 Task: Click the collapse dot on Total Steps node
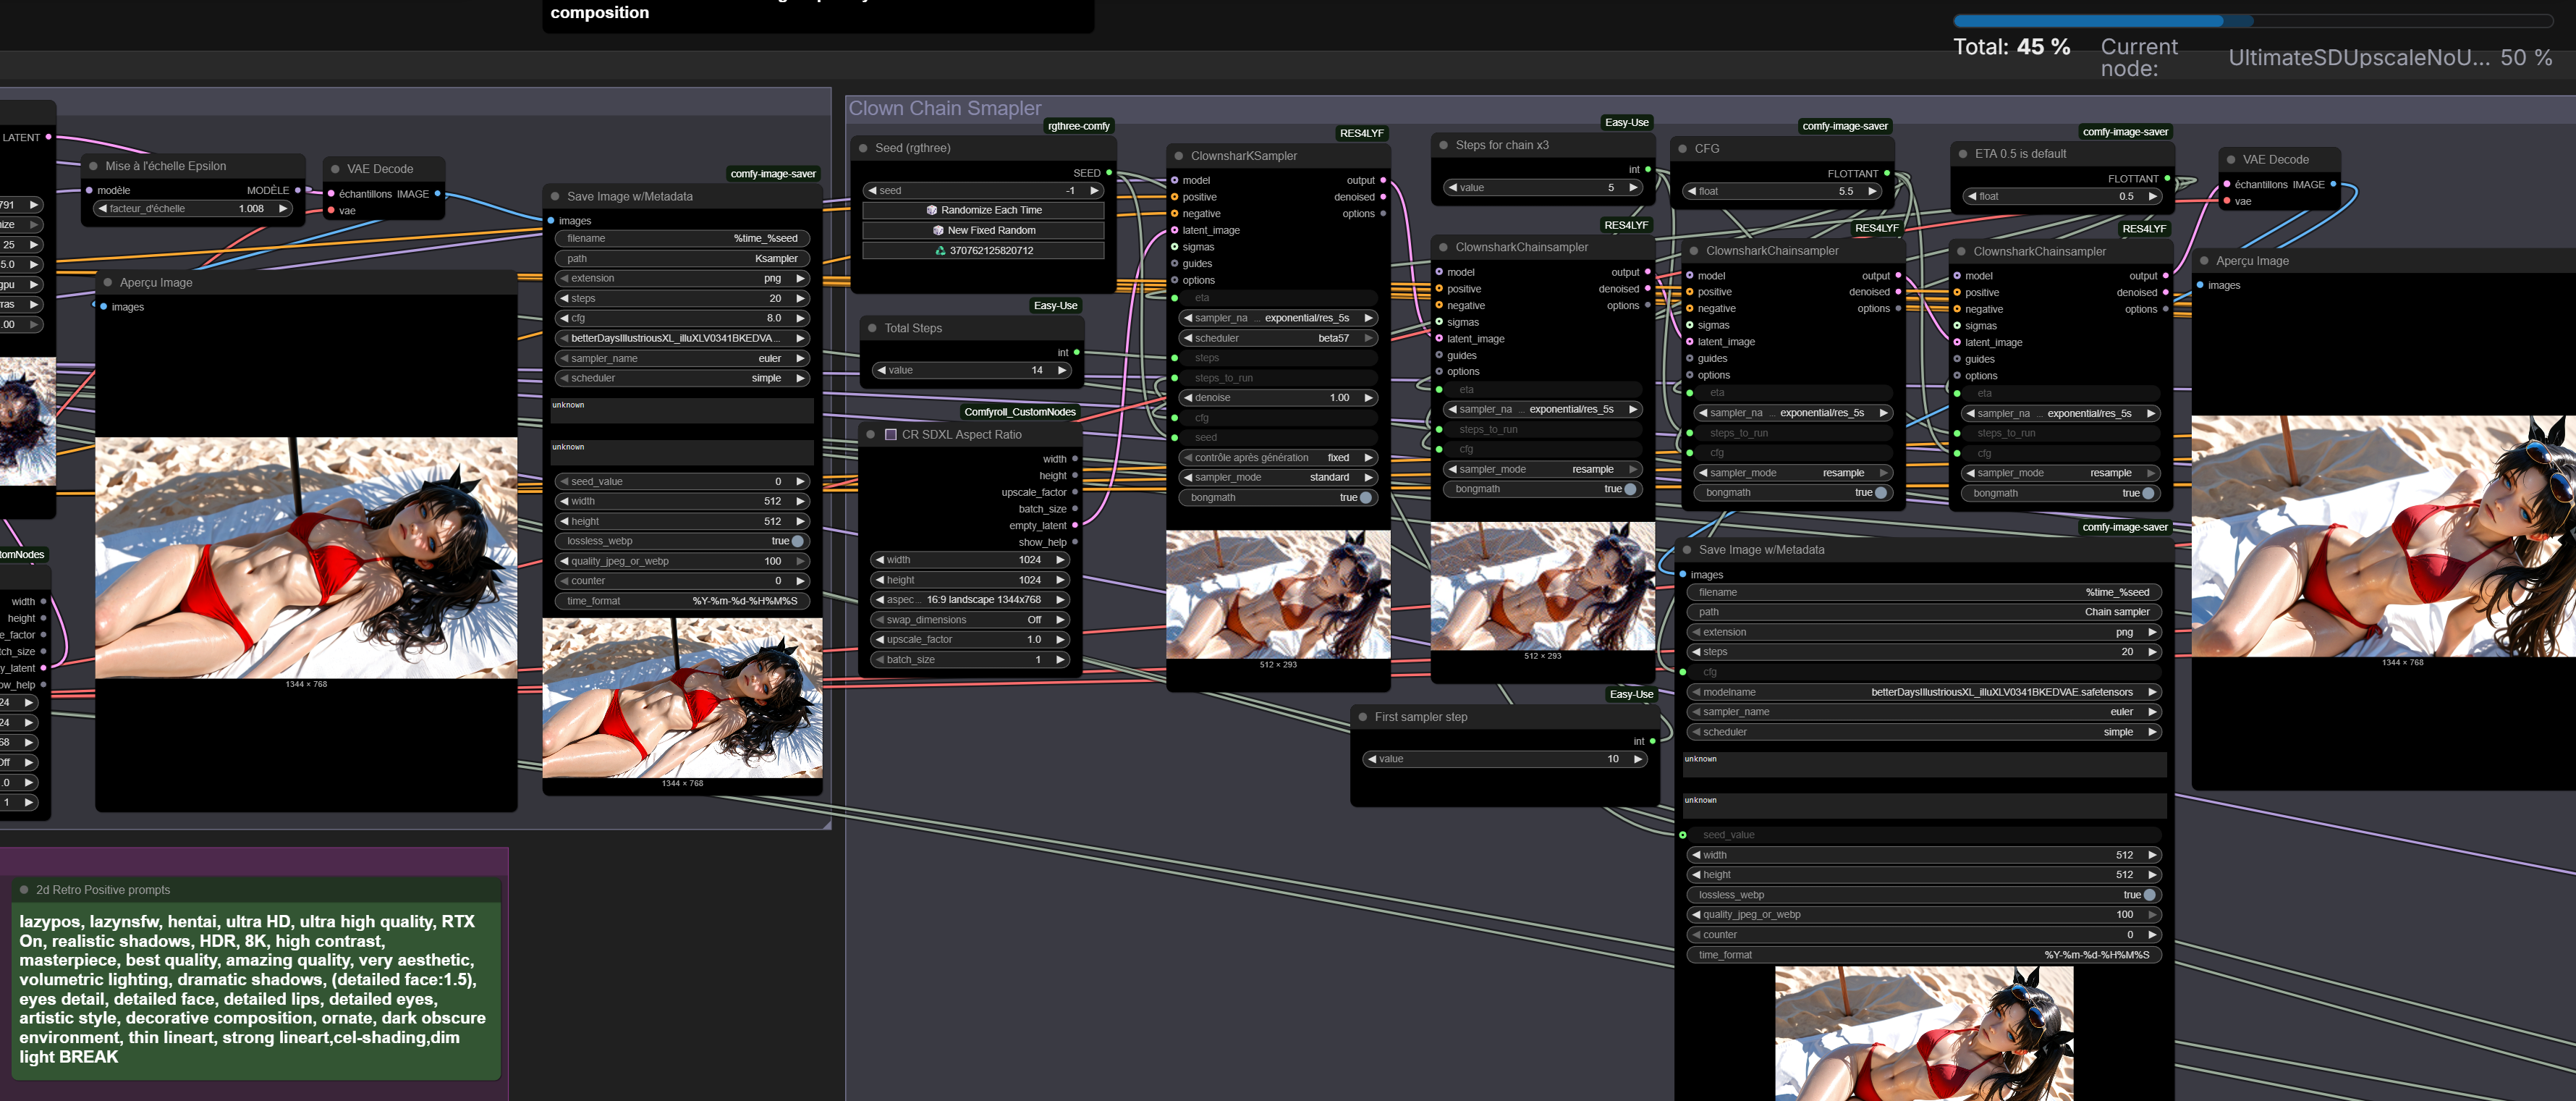click(872, 328)
